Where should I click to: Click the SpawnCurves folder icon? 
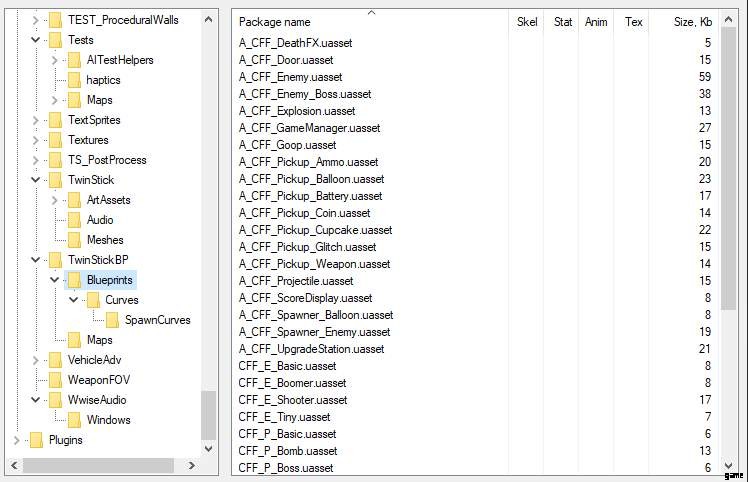click(113, 320)
